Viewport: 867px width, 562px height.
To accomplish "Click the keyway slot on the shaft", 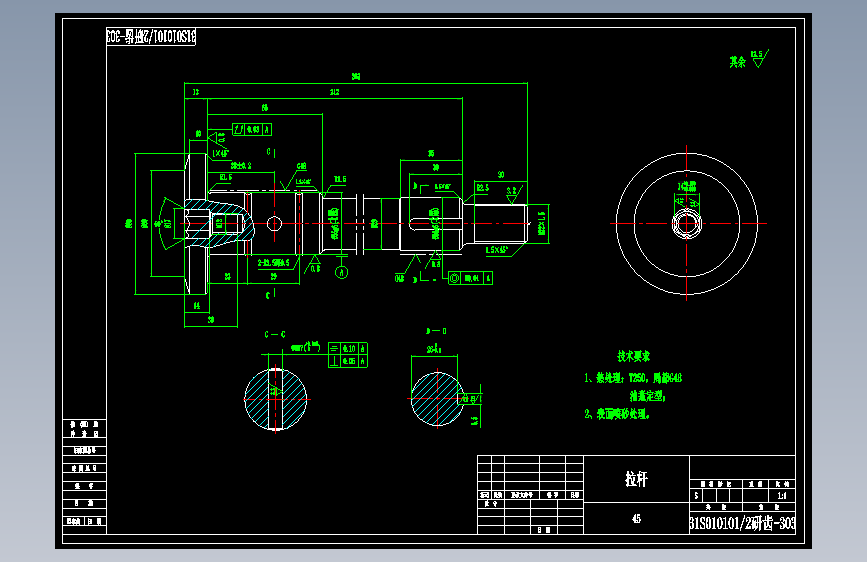I will point(436,223).
